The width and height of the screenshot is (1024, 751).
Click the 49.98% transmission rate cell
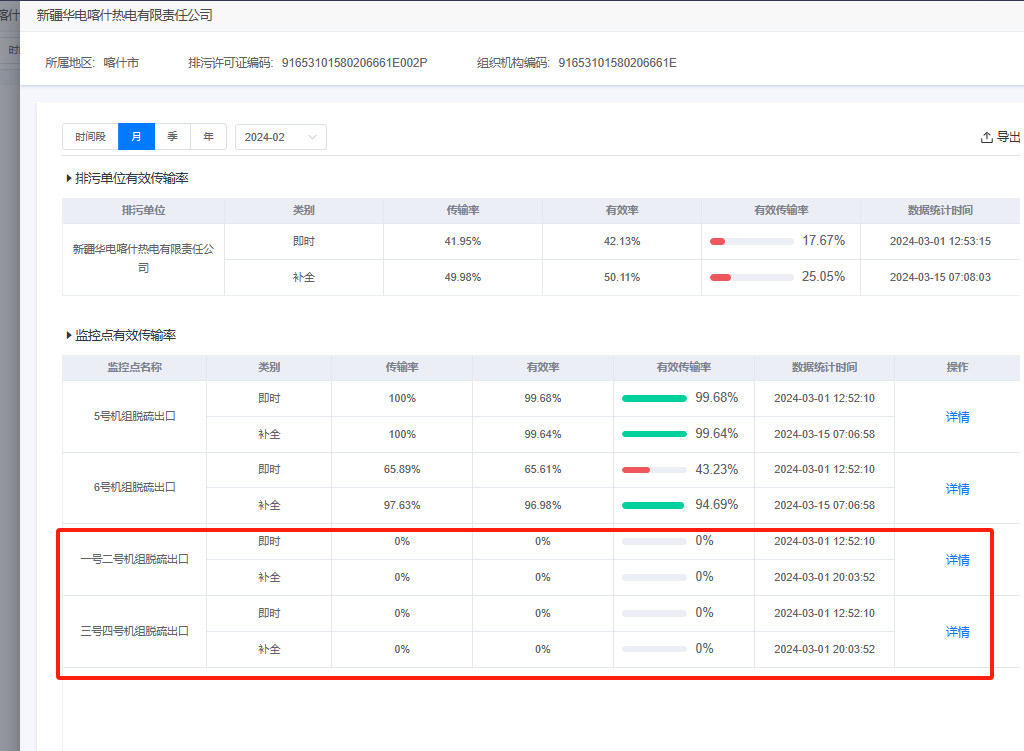[463, 278]
